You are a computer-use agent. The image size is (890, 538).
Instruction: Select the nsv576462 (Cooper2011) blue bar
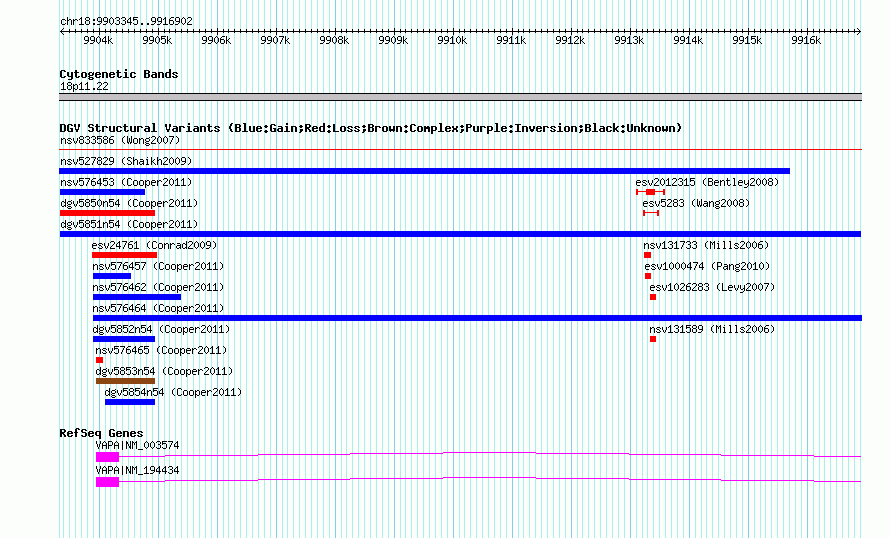coord(137,297)
